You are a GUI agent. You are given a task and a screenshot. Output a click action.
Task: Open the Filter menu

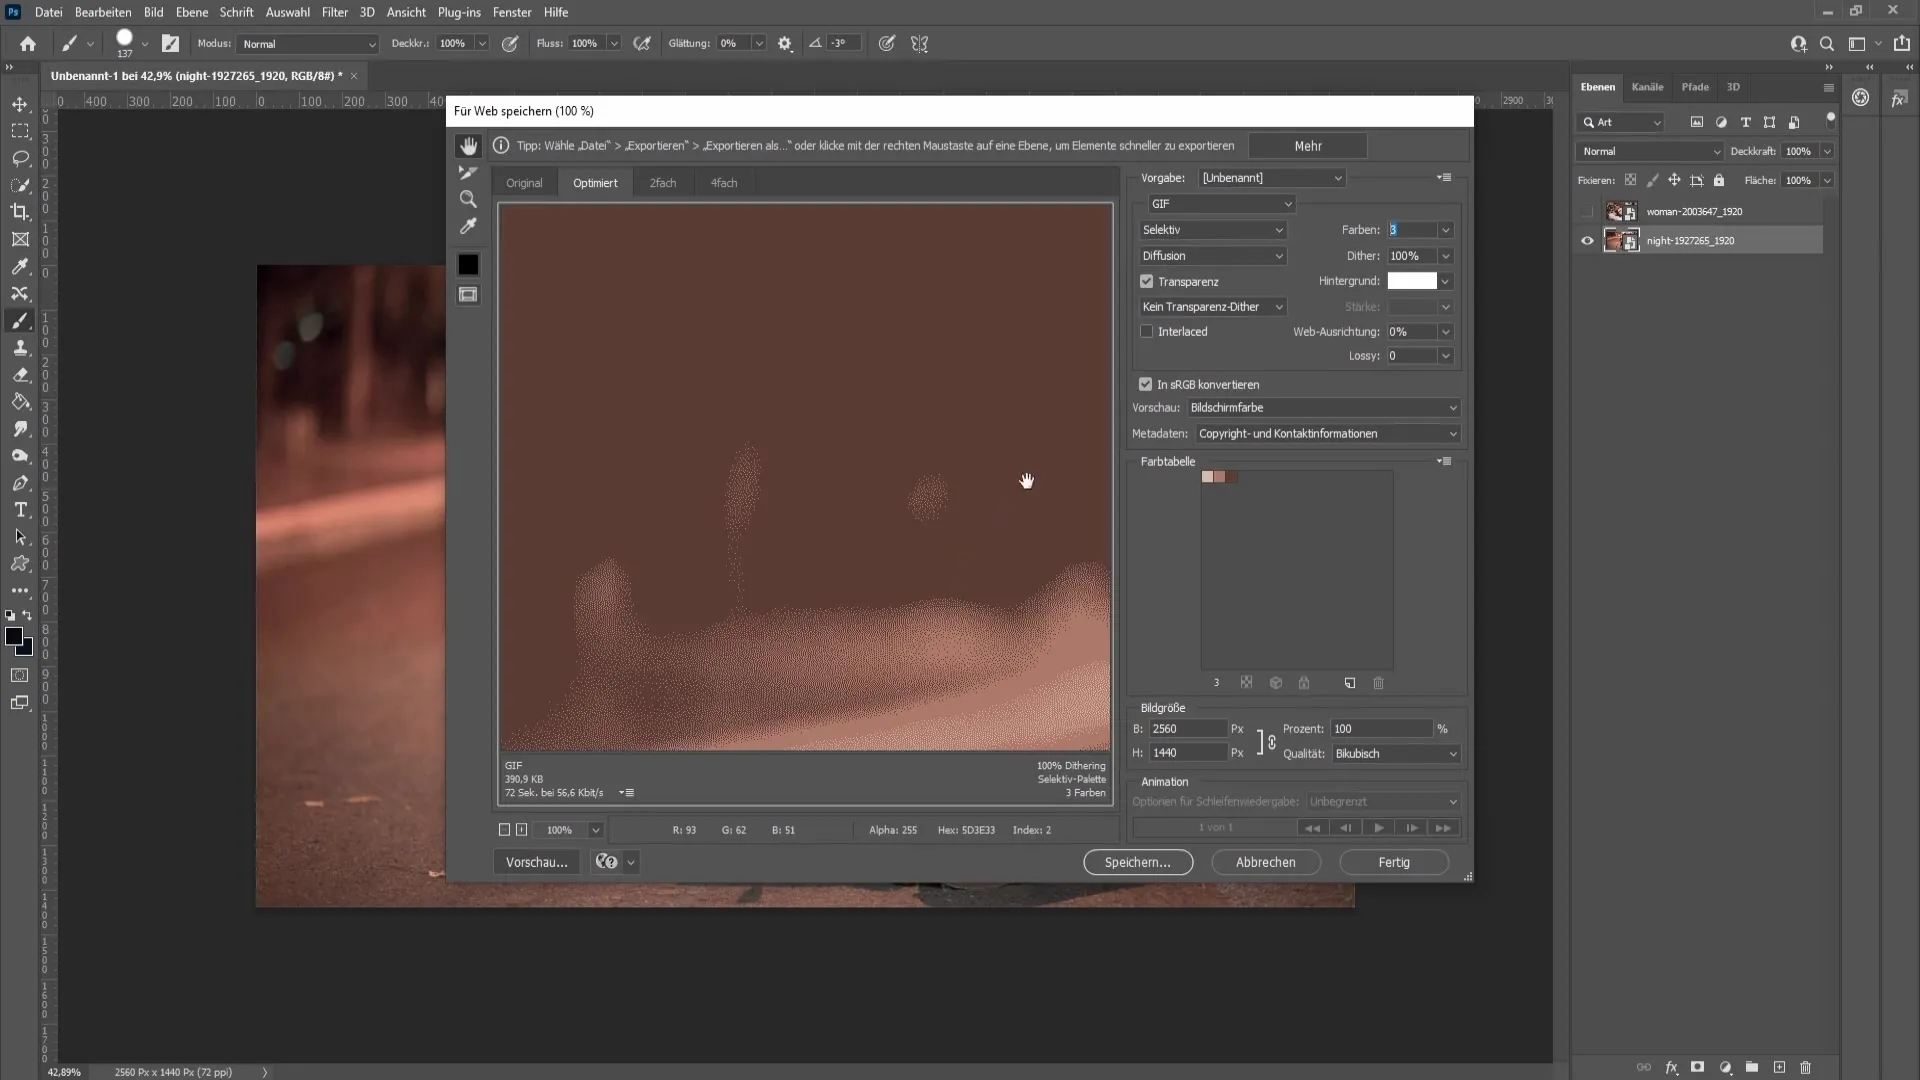coord(335,12)
